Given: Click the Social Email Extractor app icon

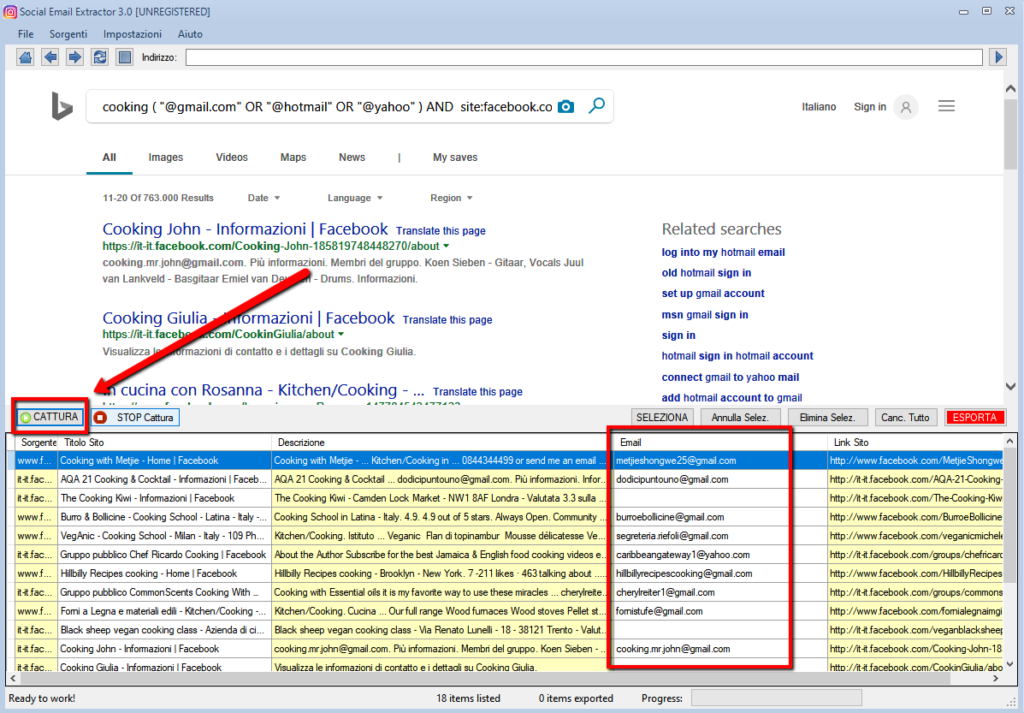Looking at the screenshot, I should point(10,12).
